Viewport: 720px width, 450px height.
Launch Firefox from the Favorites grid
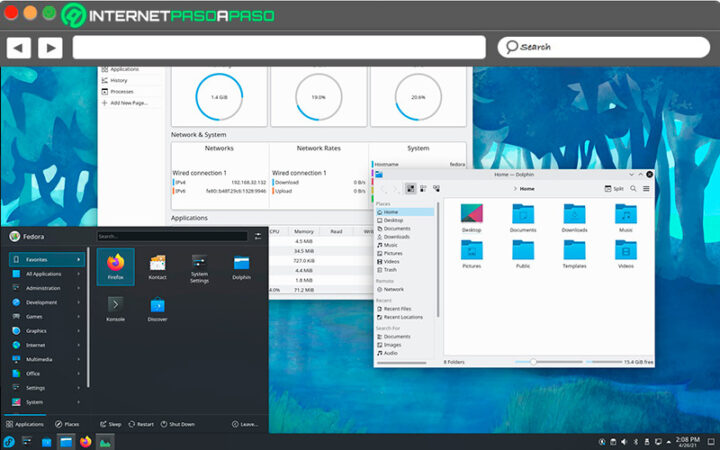(116, 267)
